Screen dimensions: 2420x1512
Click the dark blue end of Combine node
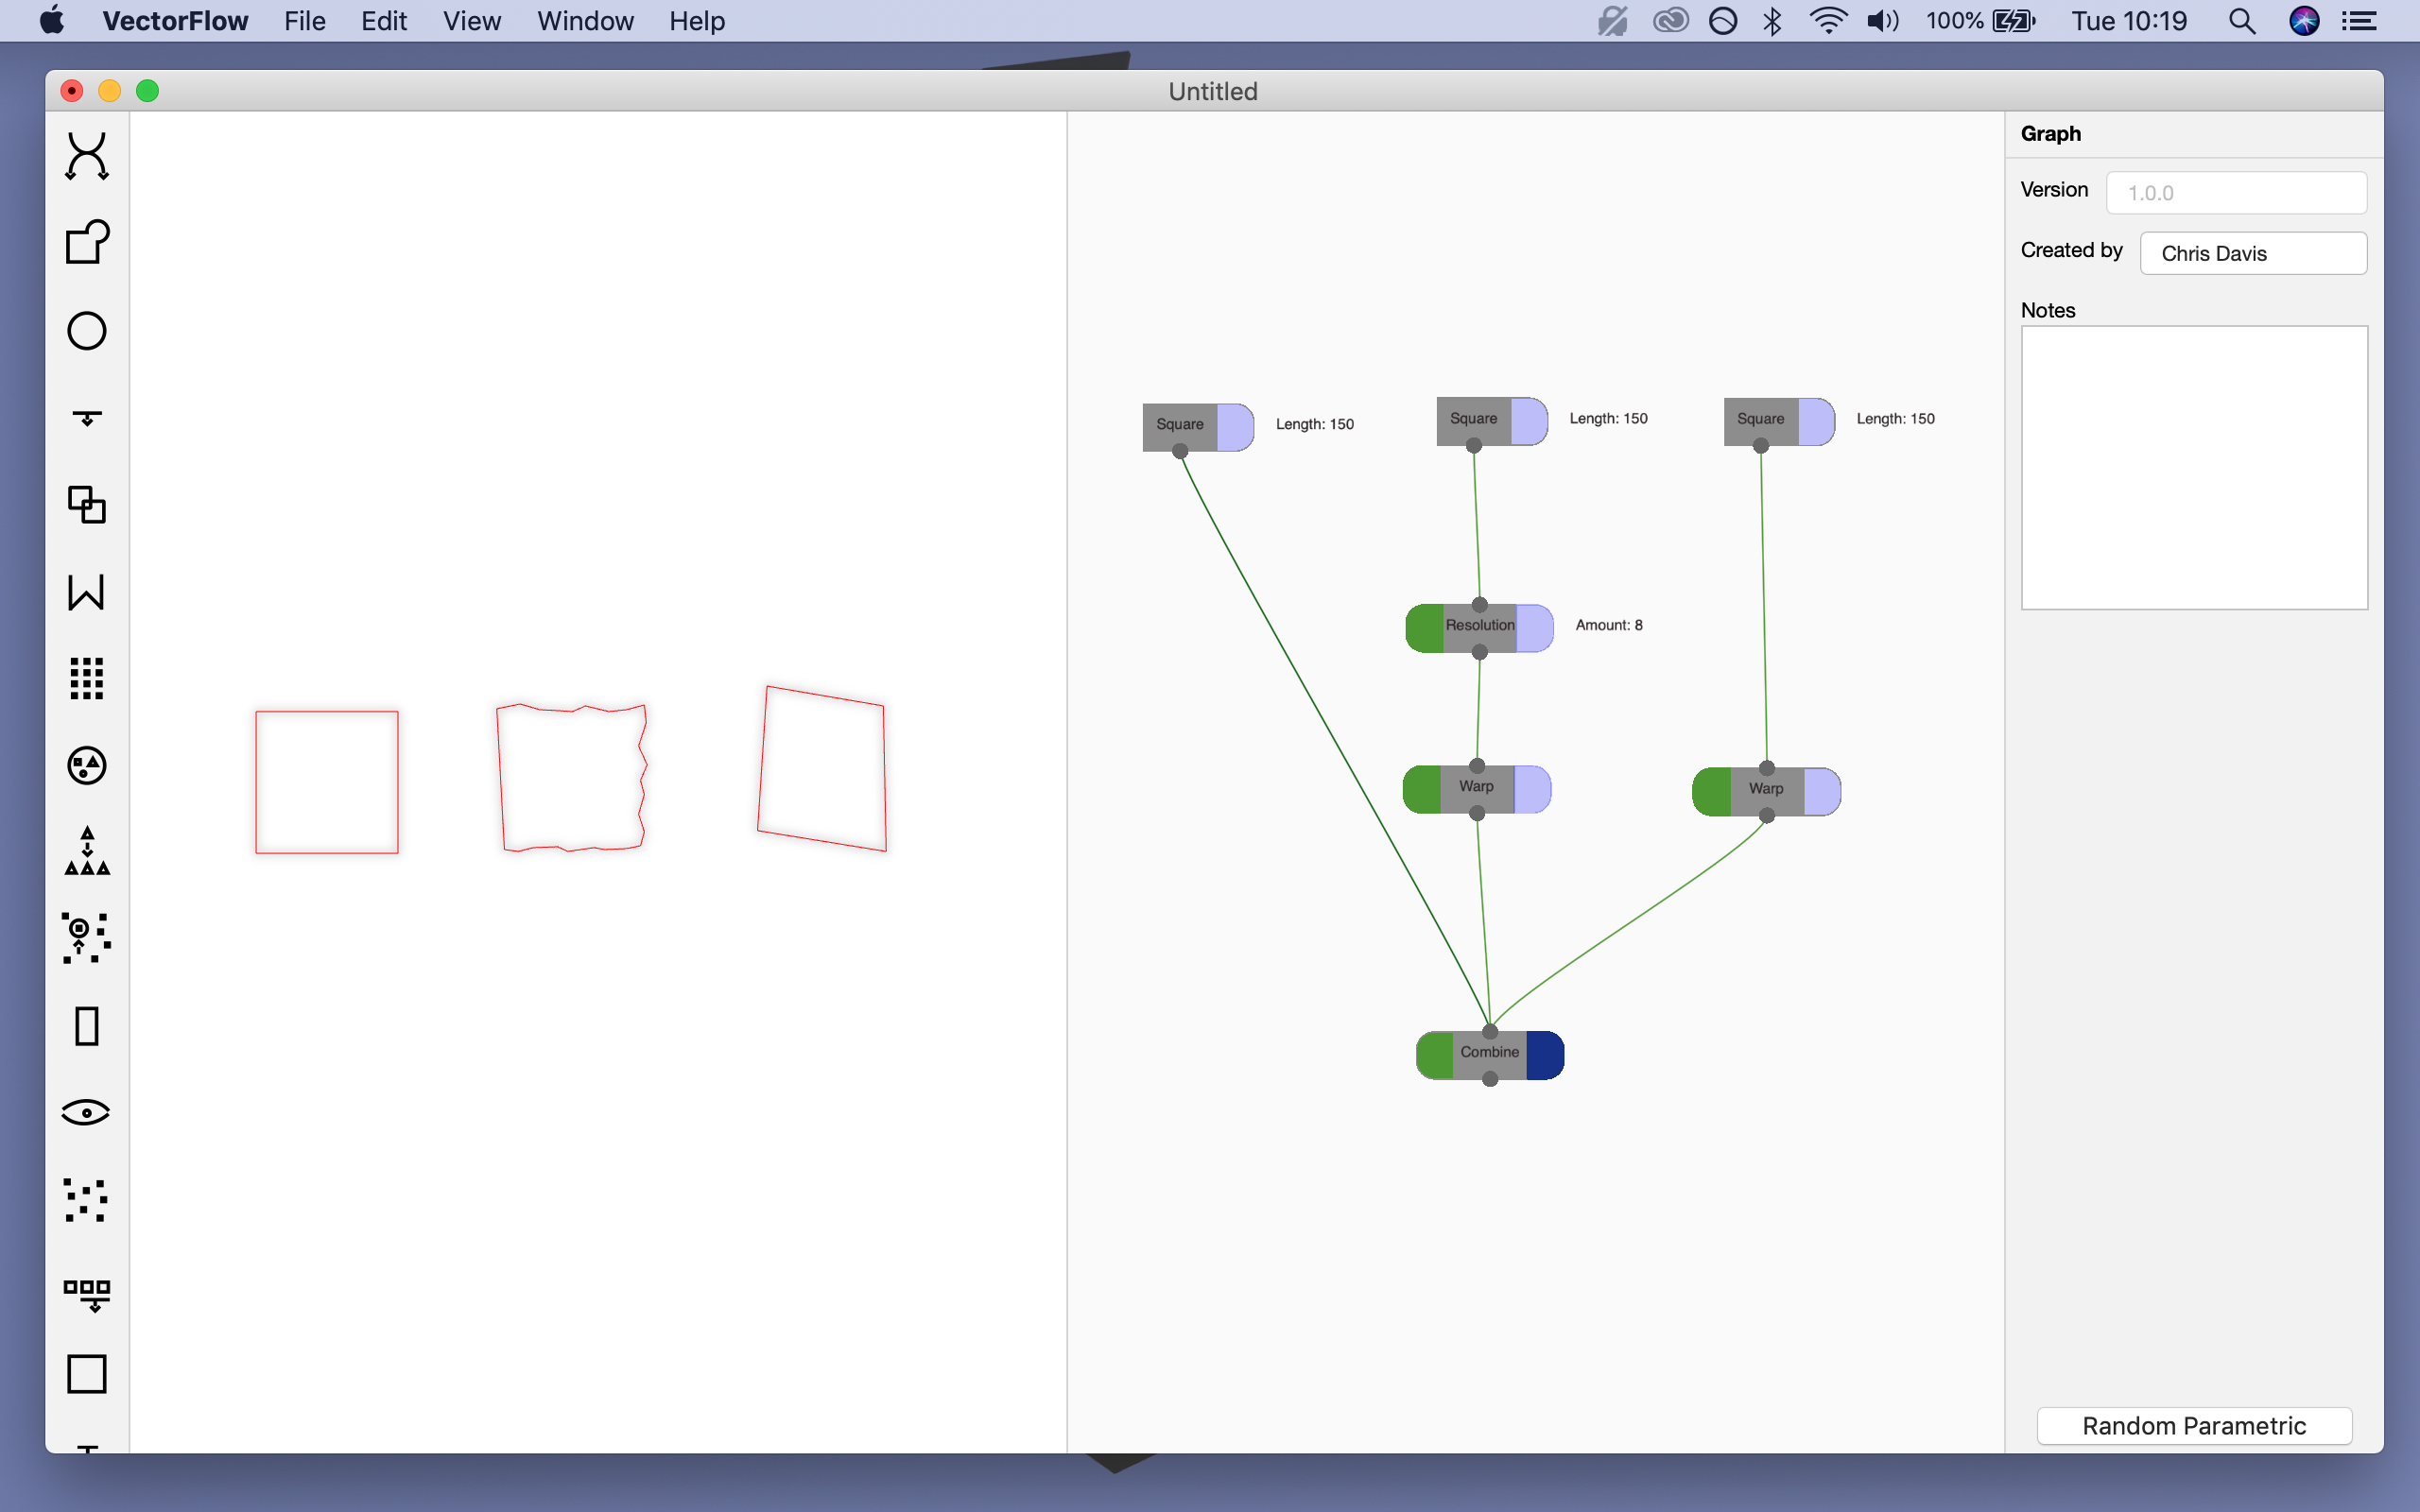click(x=1544, y=1055)
